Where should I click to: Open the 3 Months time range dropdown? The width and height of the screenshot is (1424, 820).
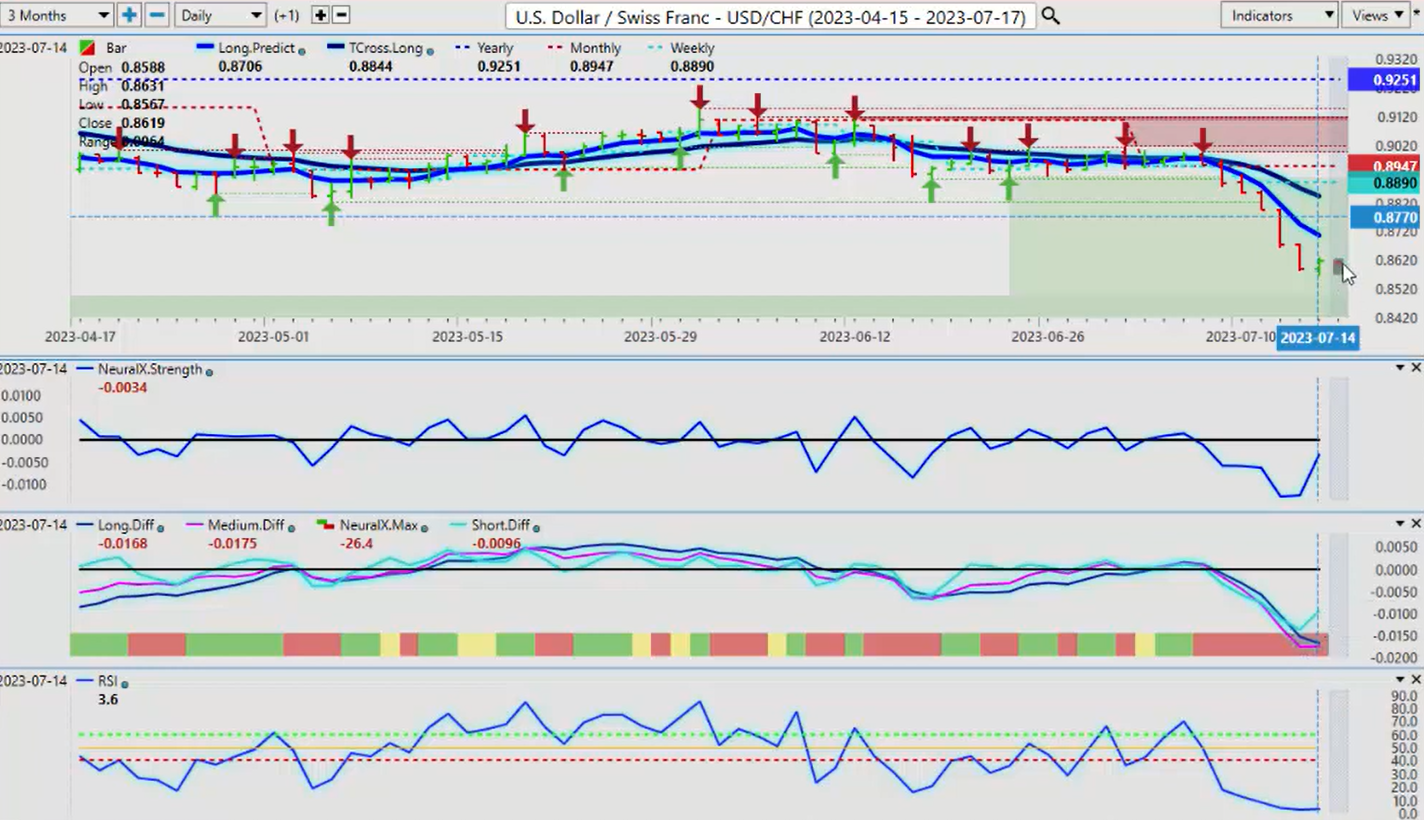tap(57, 15)
